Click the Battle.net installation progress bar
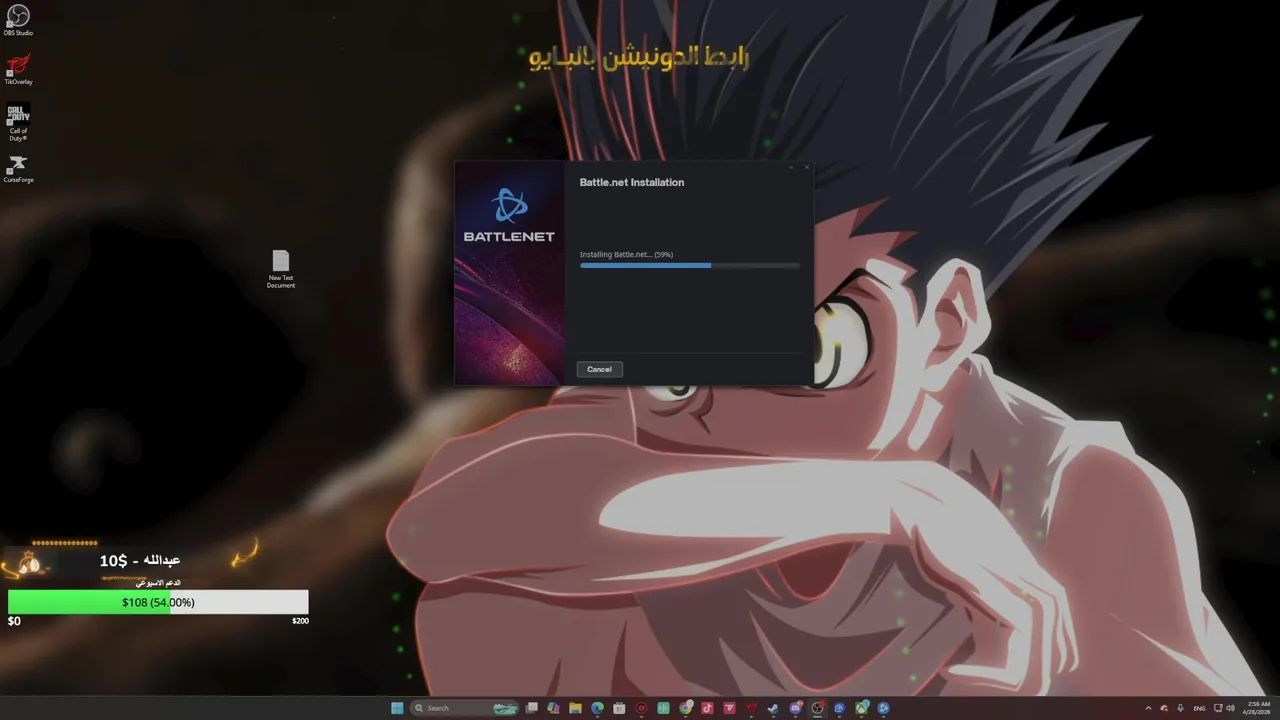 [690, 265]
